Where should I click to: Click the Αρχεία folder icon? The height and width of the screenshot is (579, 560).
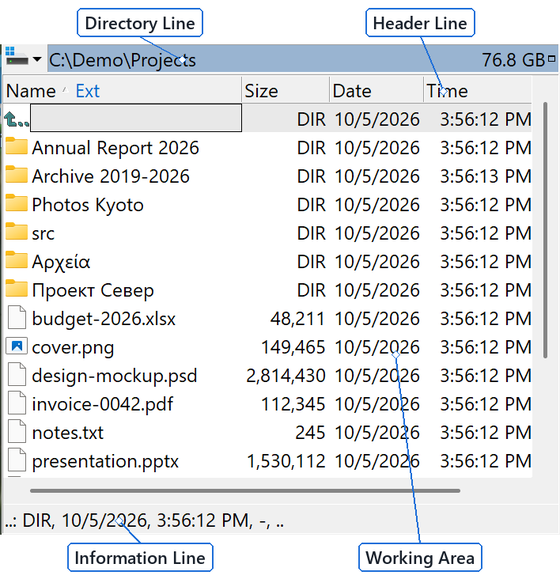pyautogui.click(x=16, y=260)
